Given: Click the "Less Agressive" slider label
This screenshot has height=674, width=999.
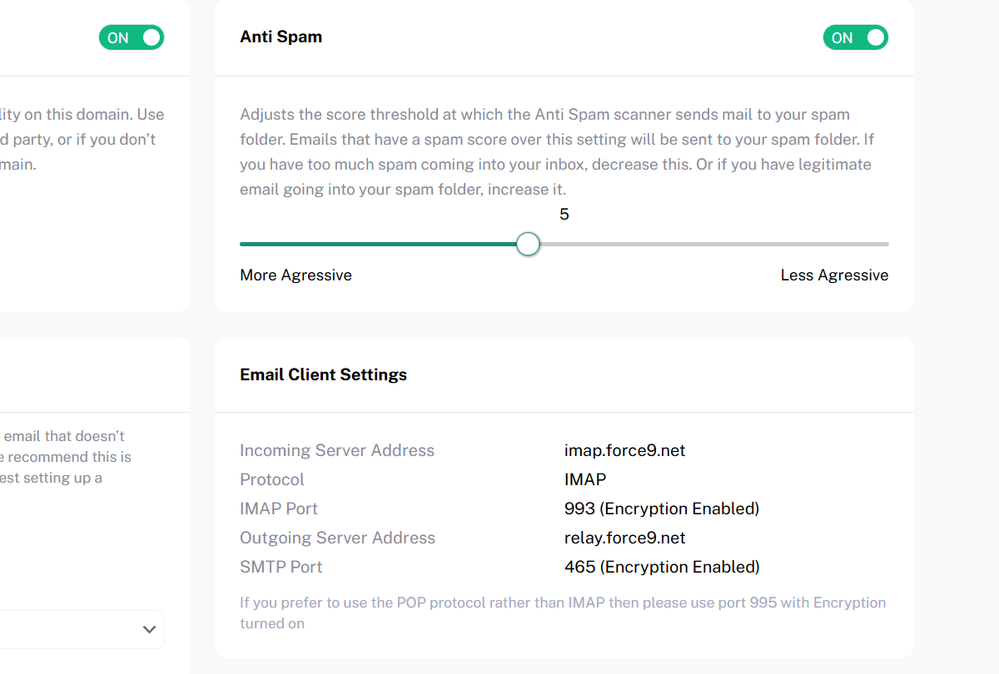Looking at the screenshot, I should (x=834, y=275).
